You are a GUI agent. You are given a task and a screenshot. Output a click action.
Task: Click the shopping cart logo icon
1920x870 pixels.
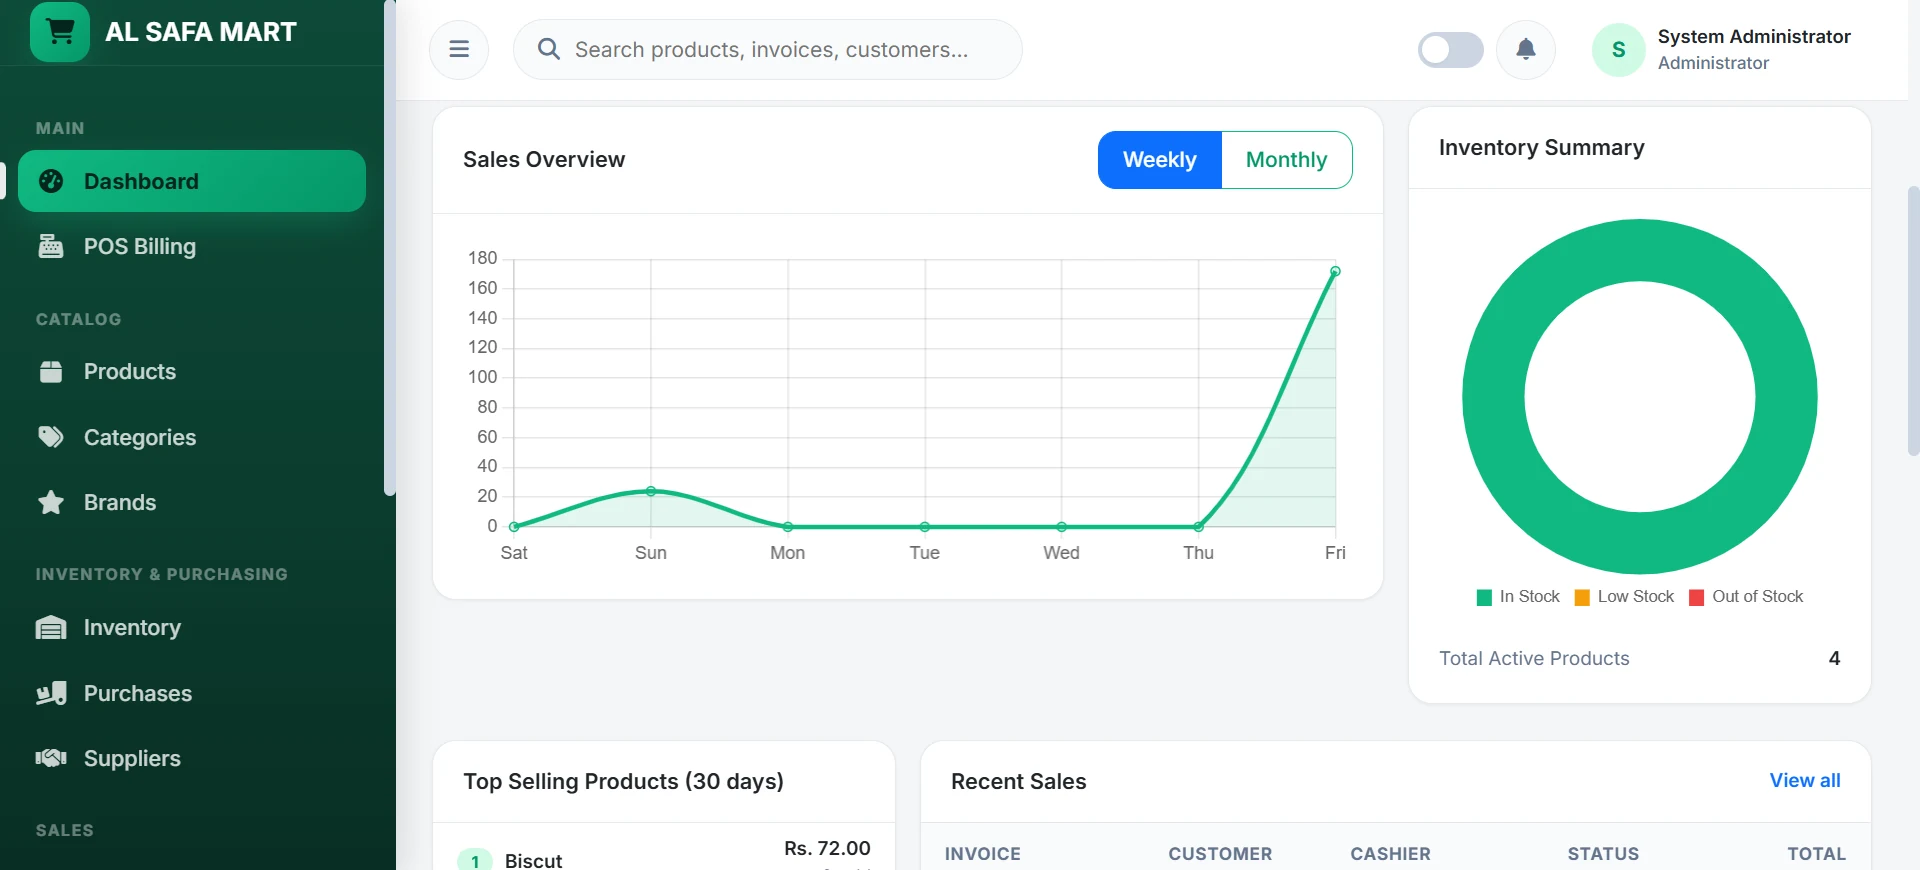(x=60, y=32)
